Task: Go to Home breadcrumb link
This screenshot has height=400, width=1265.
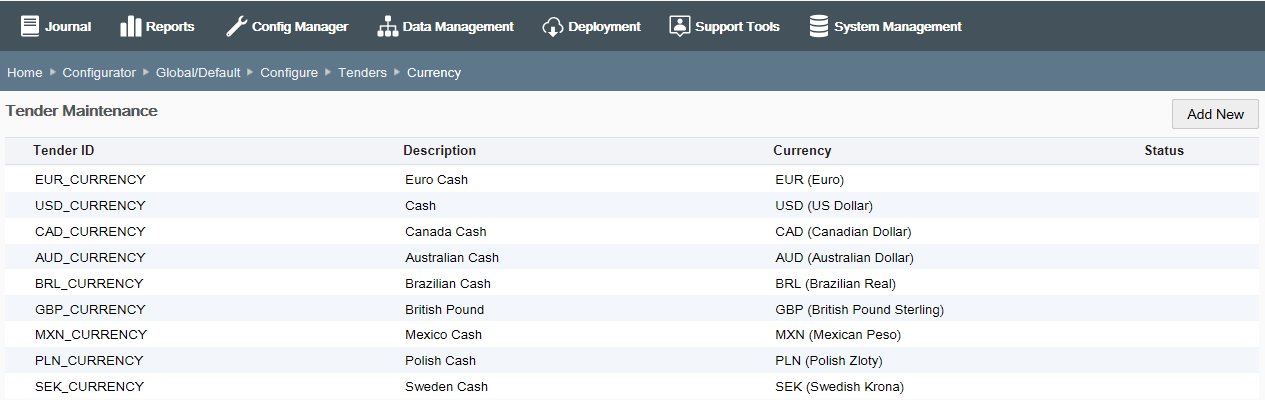Action: click(25, 73)
